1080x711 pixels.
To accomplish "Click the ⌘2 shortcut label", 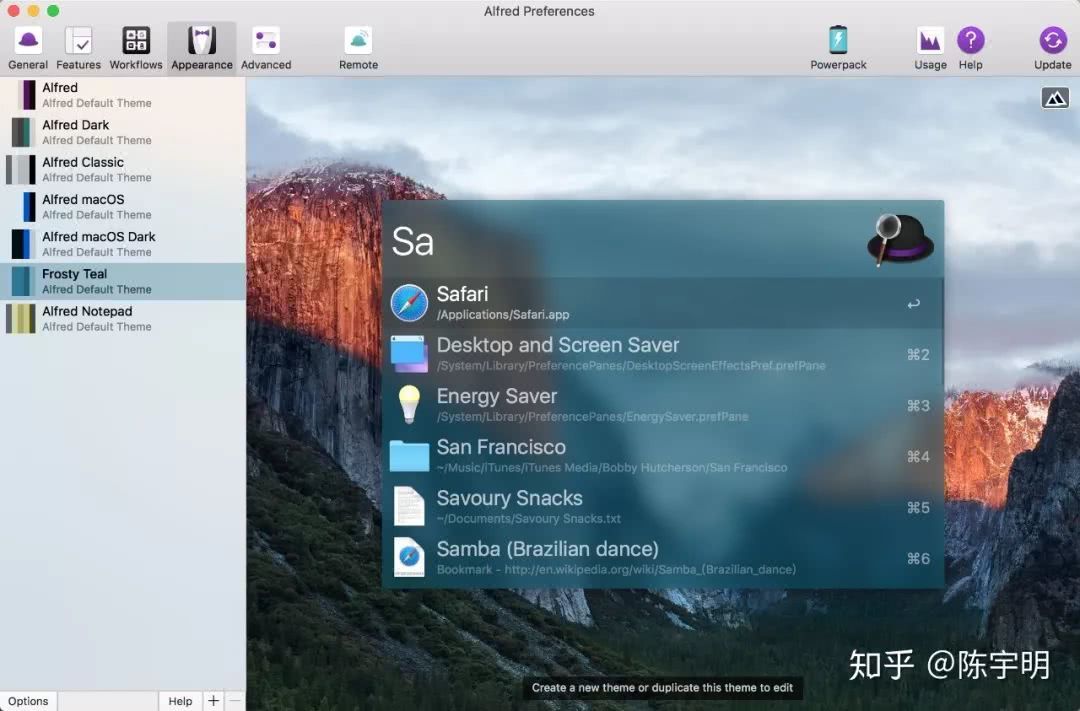I will [918, 355].
